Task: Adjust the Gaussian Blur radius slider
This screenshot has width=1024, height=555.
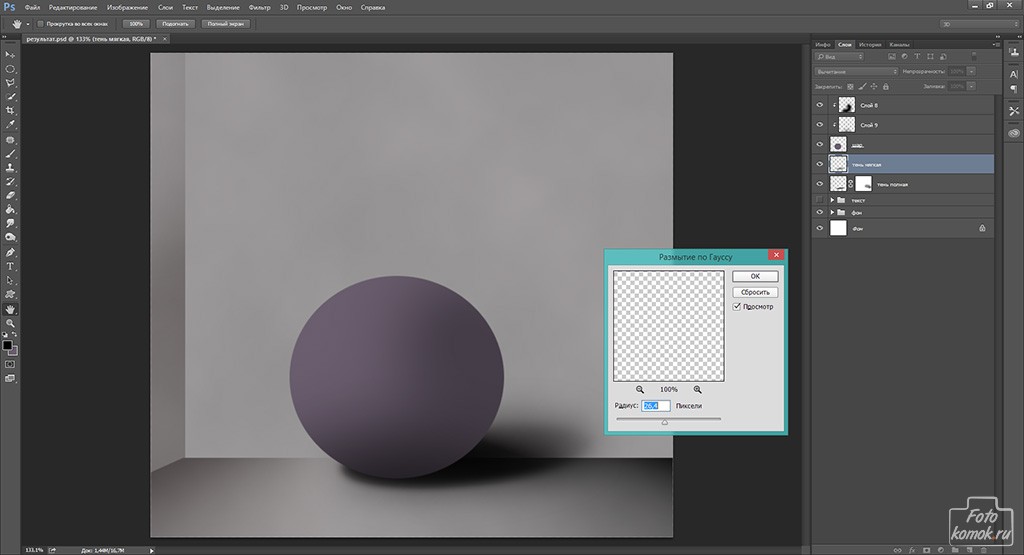Action: [665, 422]
